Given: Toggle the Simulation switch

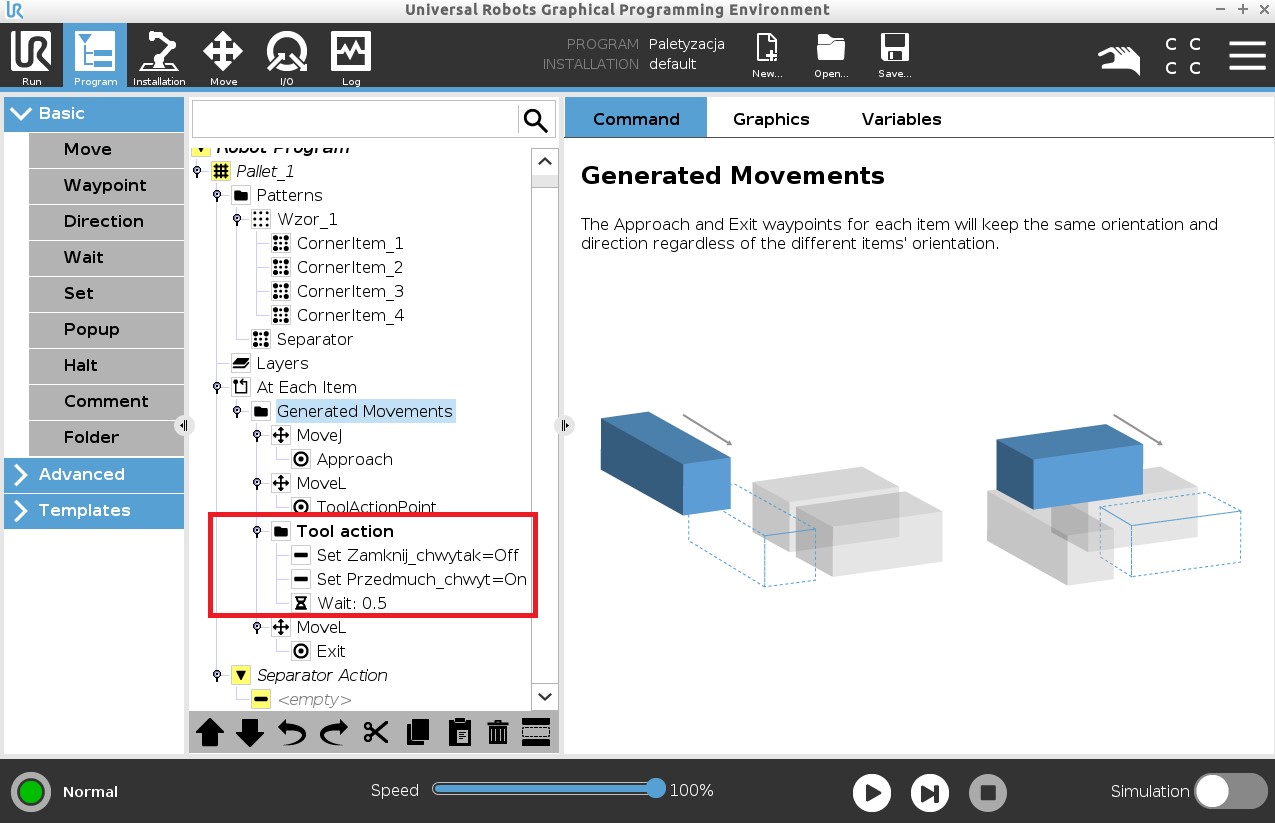Looking at the screenshot, I should tap(1231, 791).
